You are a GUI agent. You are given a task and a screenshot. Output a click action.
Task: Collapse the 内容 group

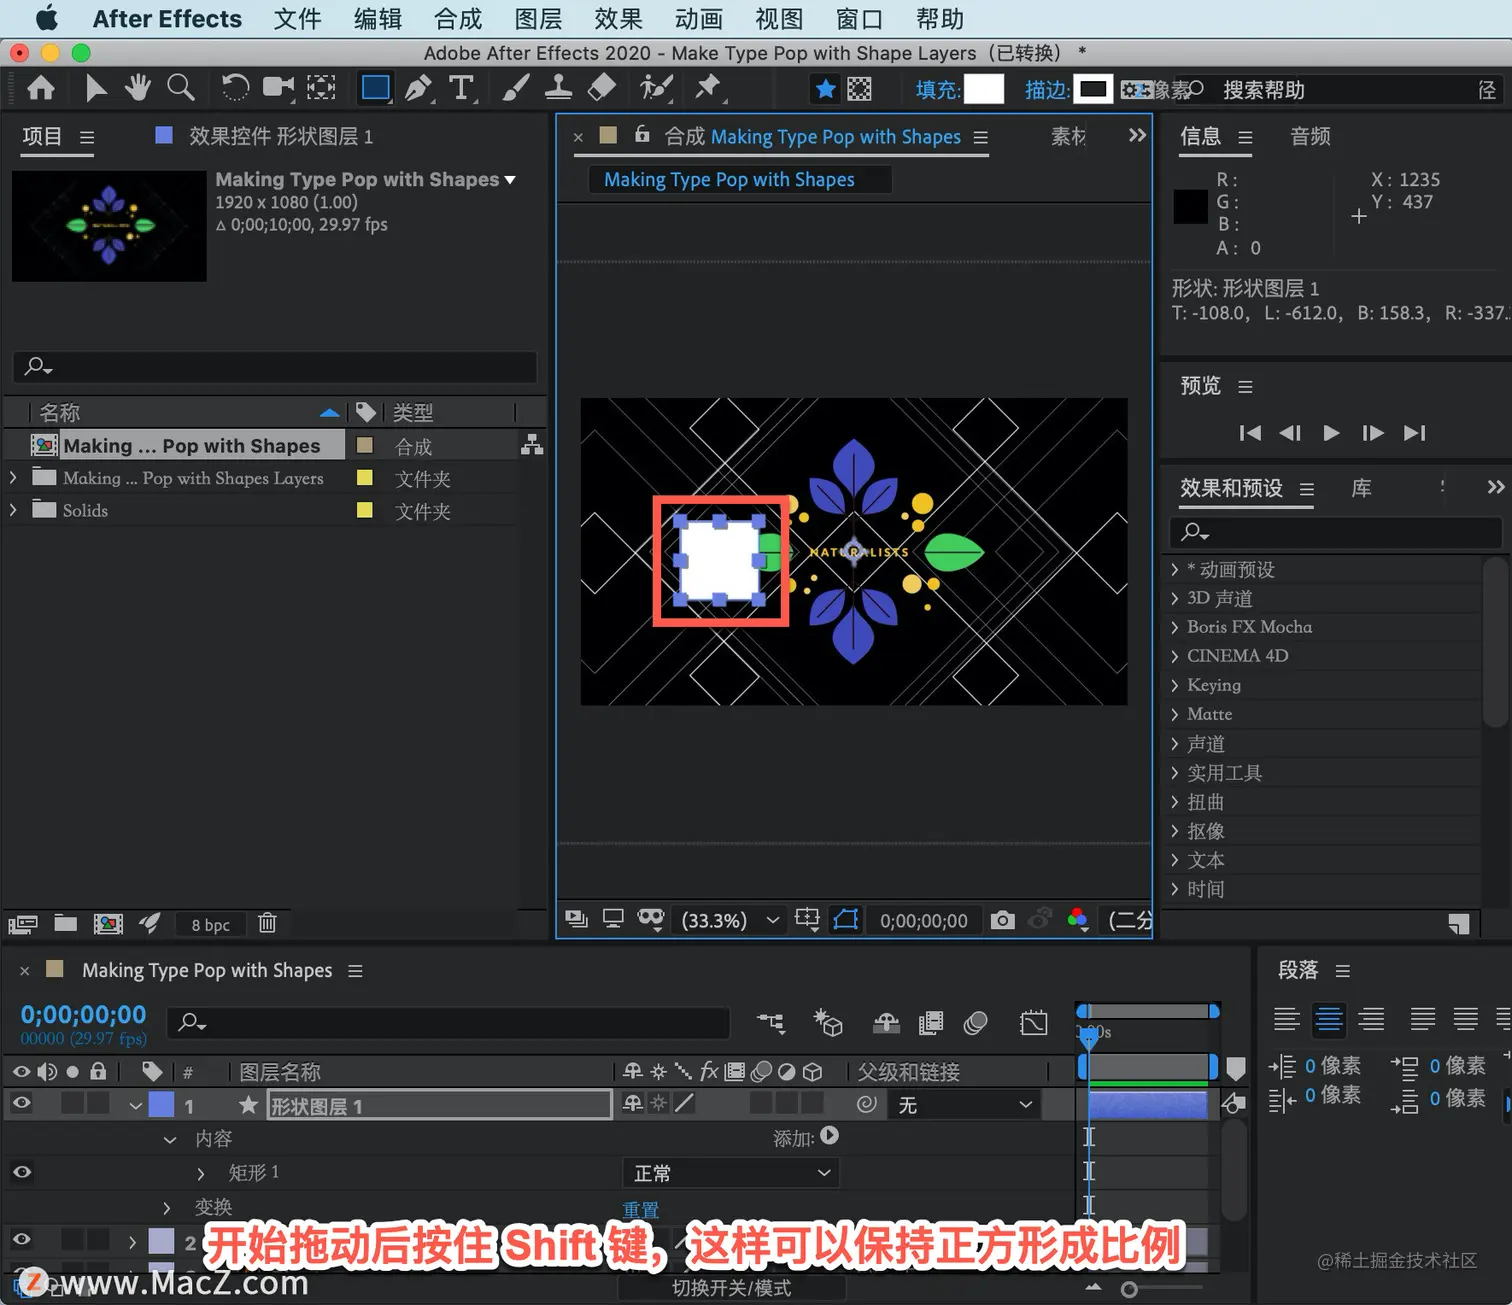click(x=170, y=1139)
